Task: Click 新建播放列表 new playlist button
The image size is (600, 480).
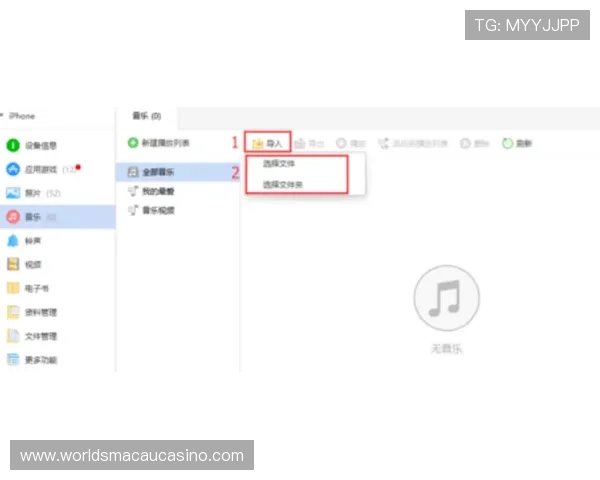Action: [x=158, y=143]
